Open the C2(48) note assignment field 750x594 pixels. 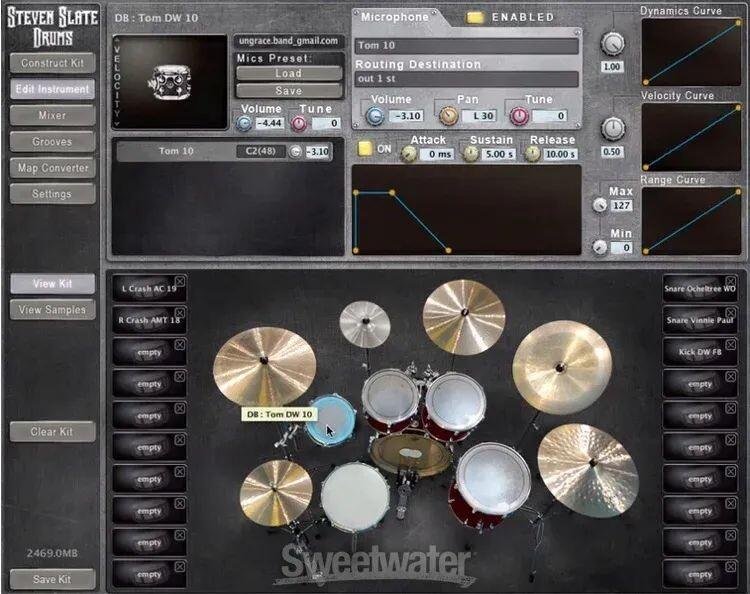click(262, 152)
